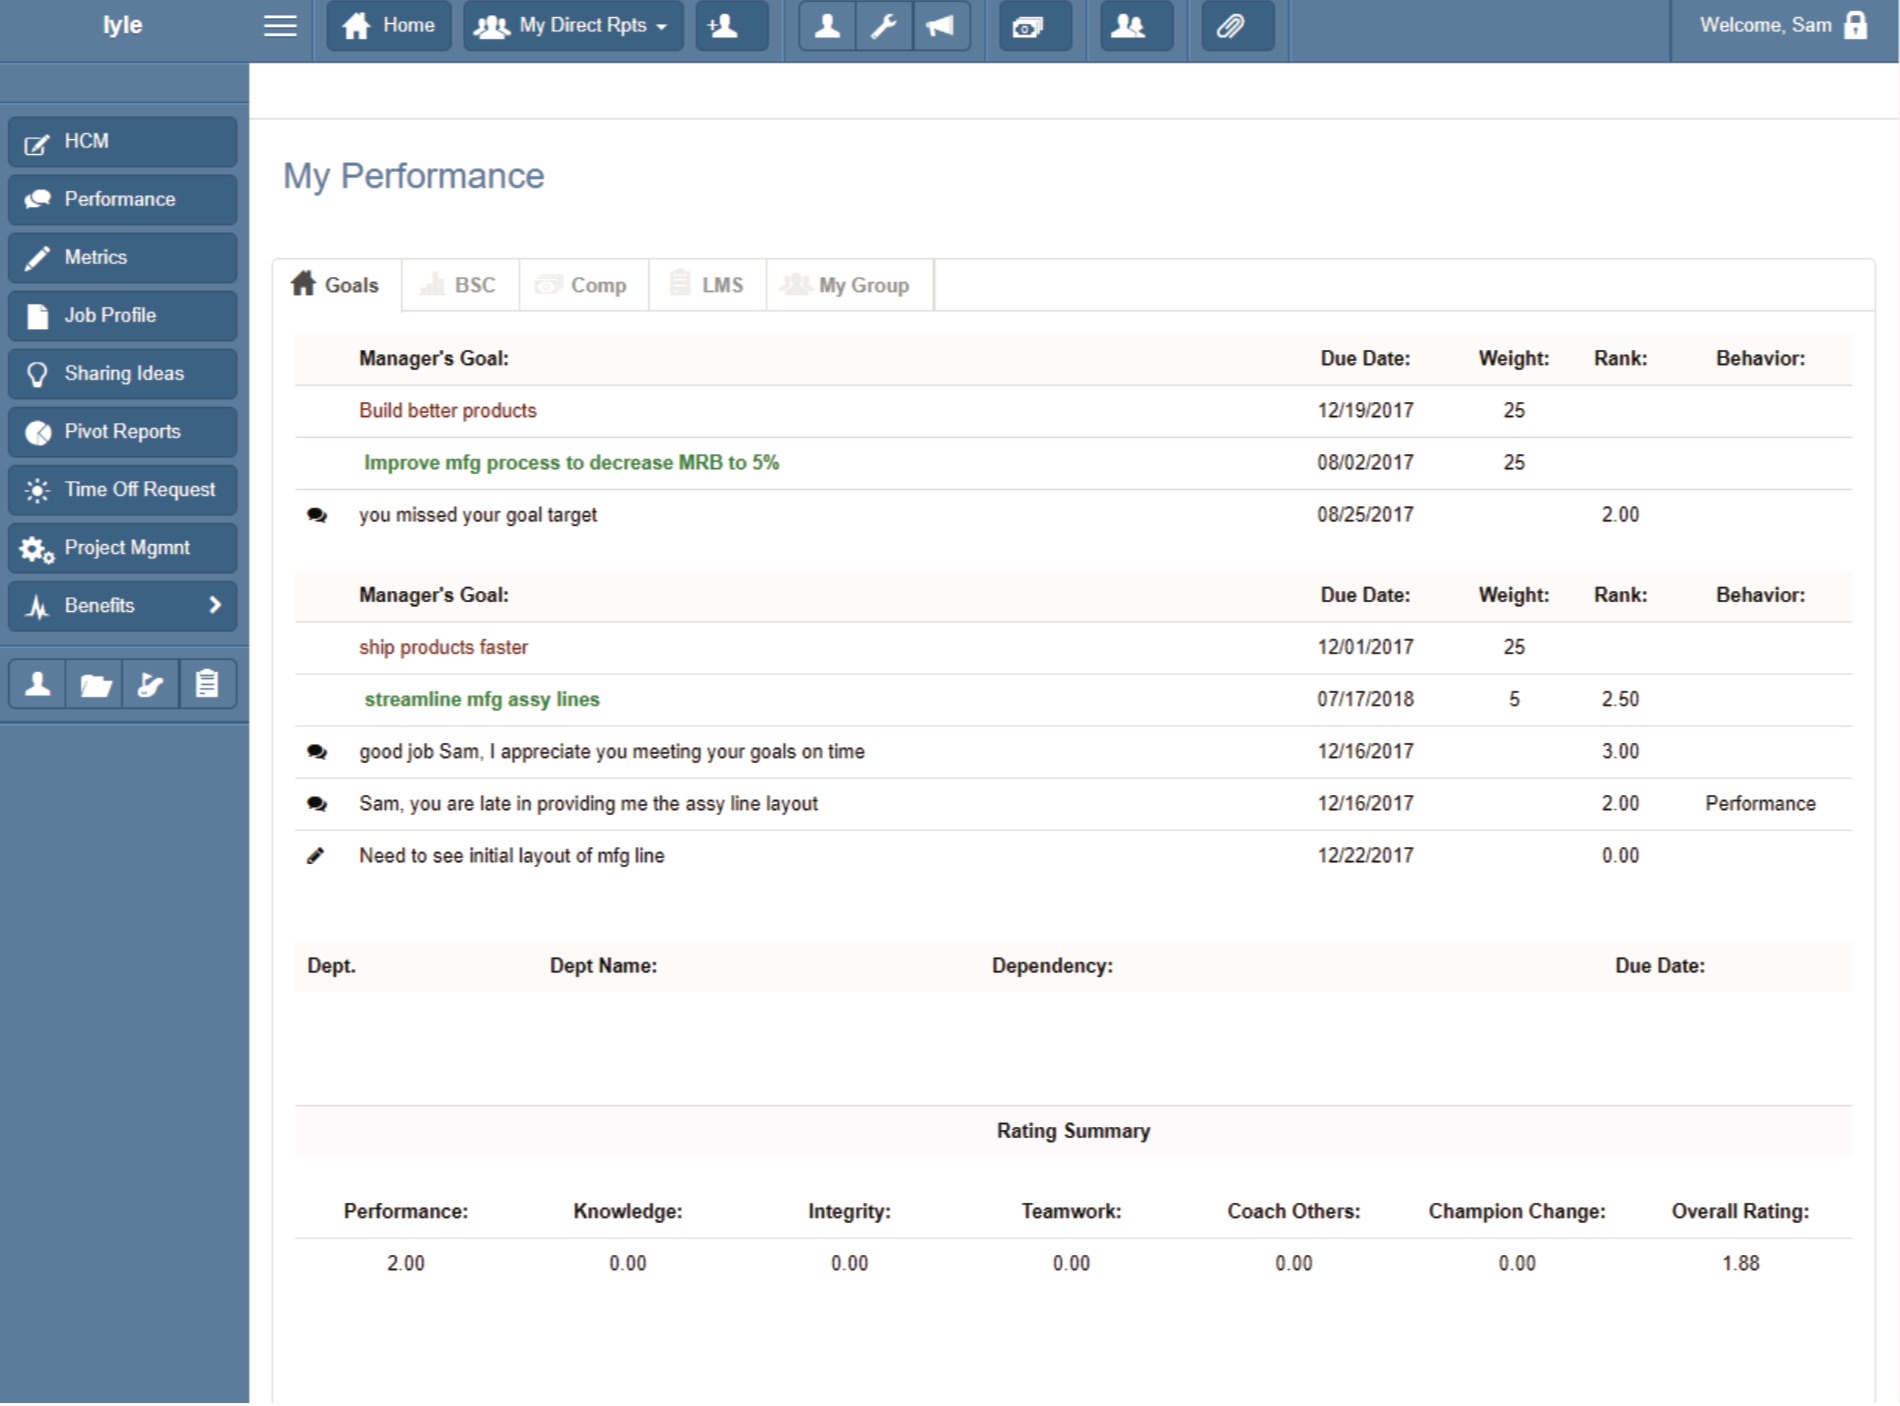
Task: Click the 'you missed your goal target' comment text
Action: (x=478, y=515)
